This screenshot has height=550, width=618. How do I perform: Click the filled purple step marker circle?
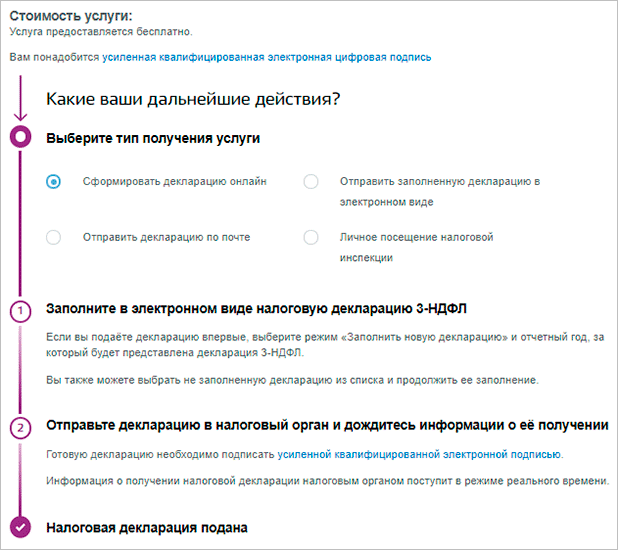click(19, 138)
